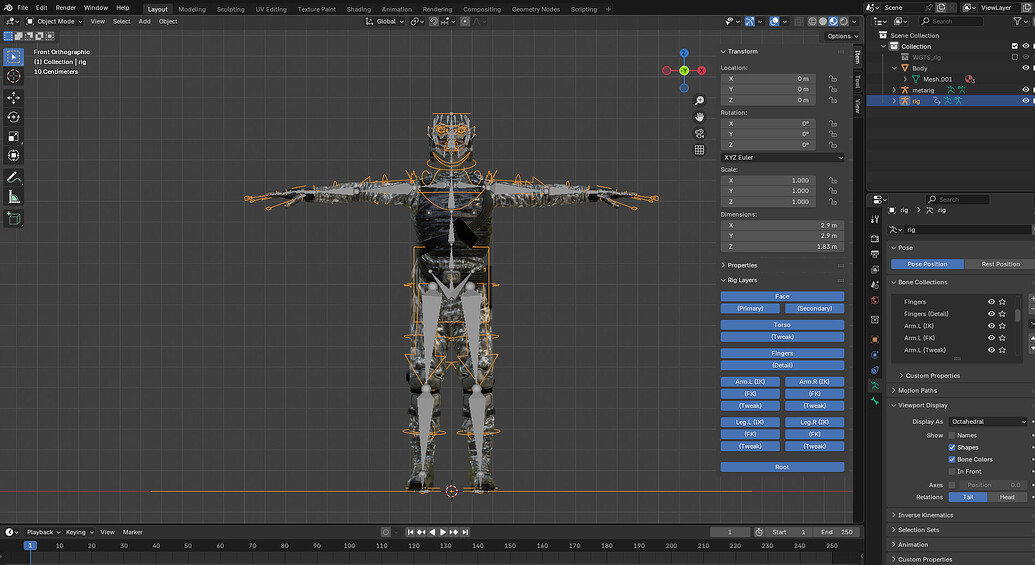Image resolution: width=1035 pixels, height=565 pixels.
Task: Uncheck the Bone Colors checkbox
Action: click(x=952, y=459)
